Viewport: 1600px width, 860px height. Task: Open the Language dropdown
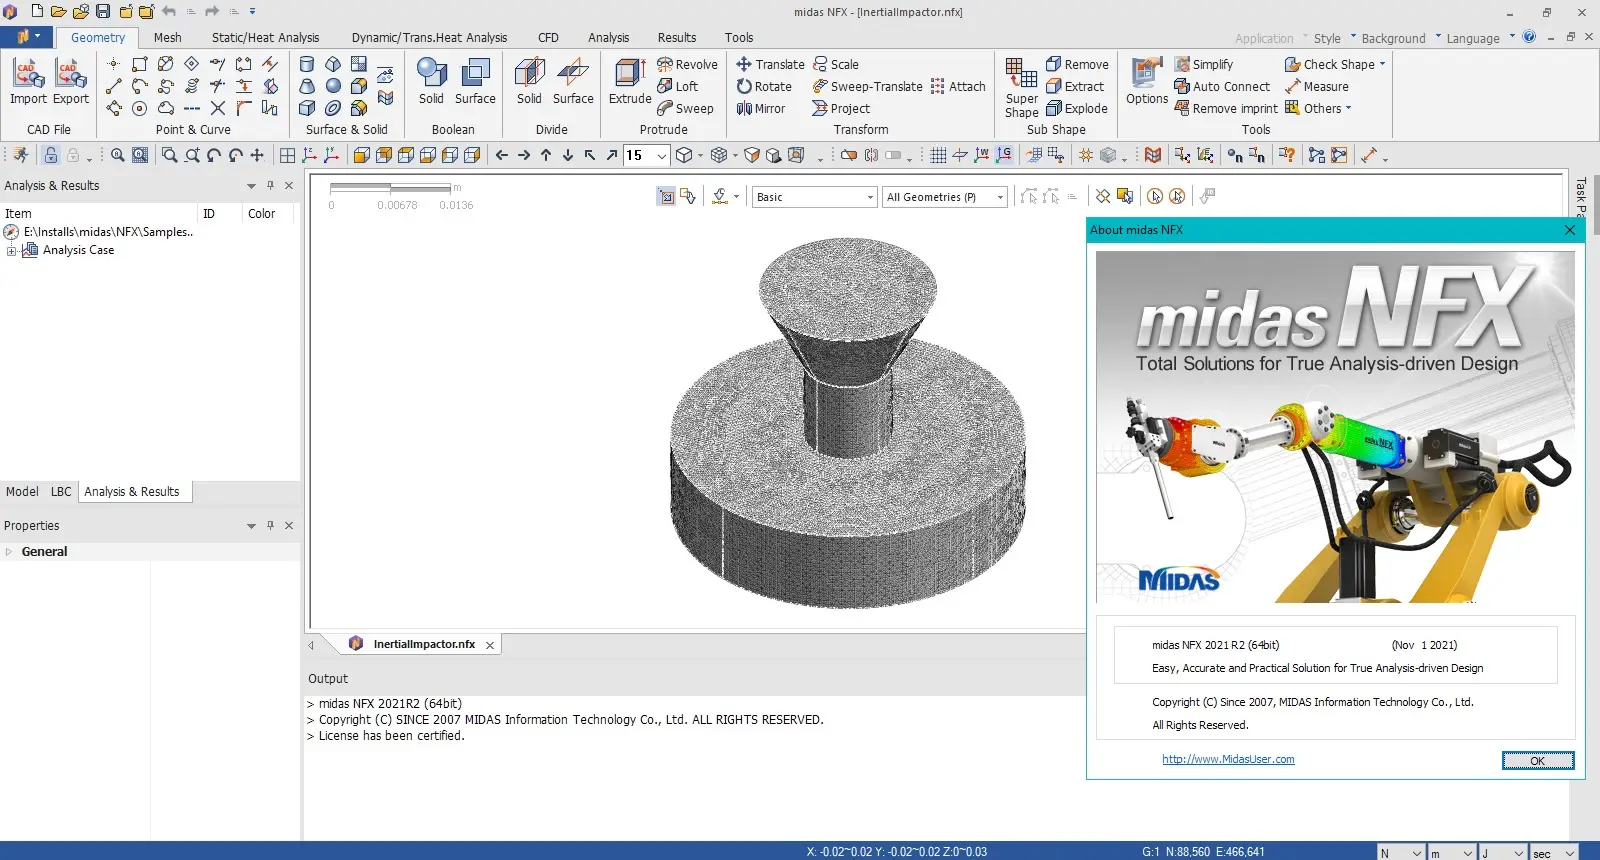point(1480,38)
